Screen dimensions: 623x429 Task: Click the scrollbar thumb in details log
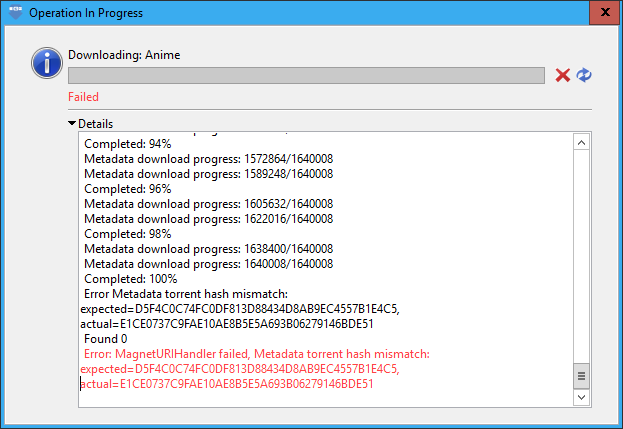click(581, 376)
